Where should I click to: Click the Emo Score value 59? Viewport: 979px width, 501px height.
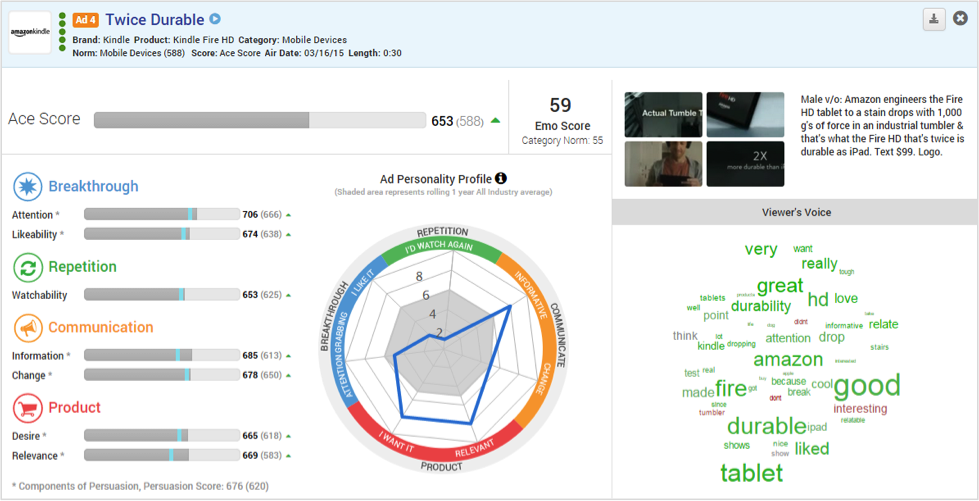click(x=561, y=104)
